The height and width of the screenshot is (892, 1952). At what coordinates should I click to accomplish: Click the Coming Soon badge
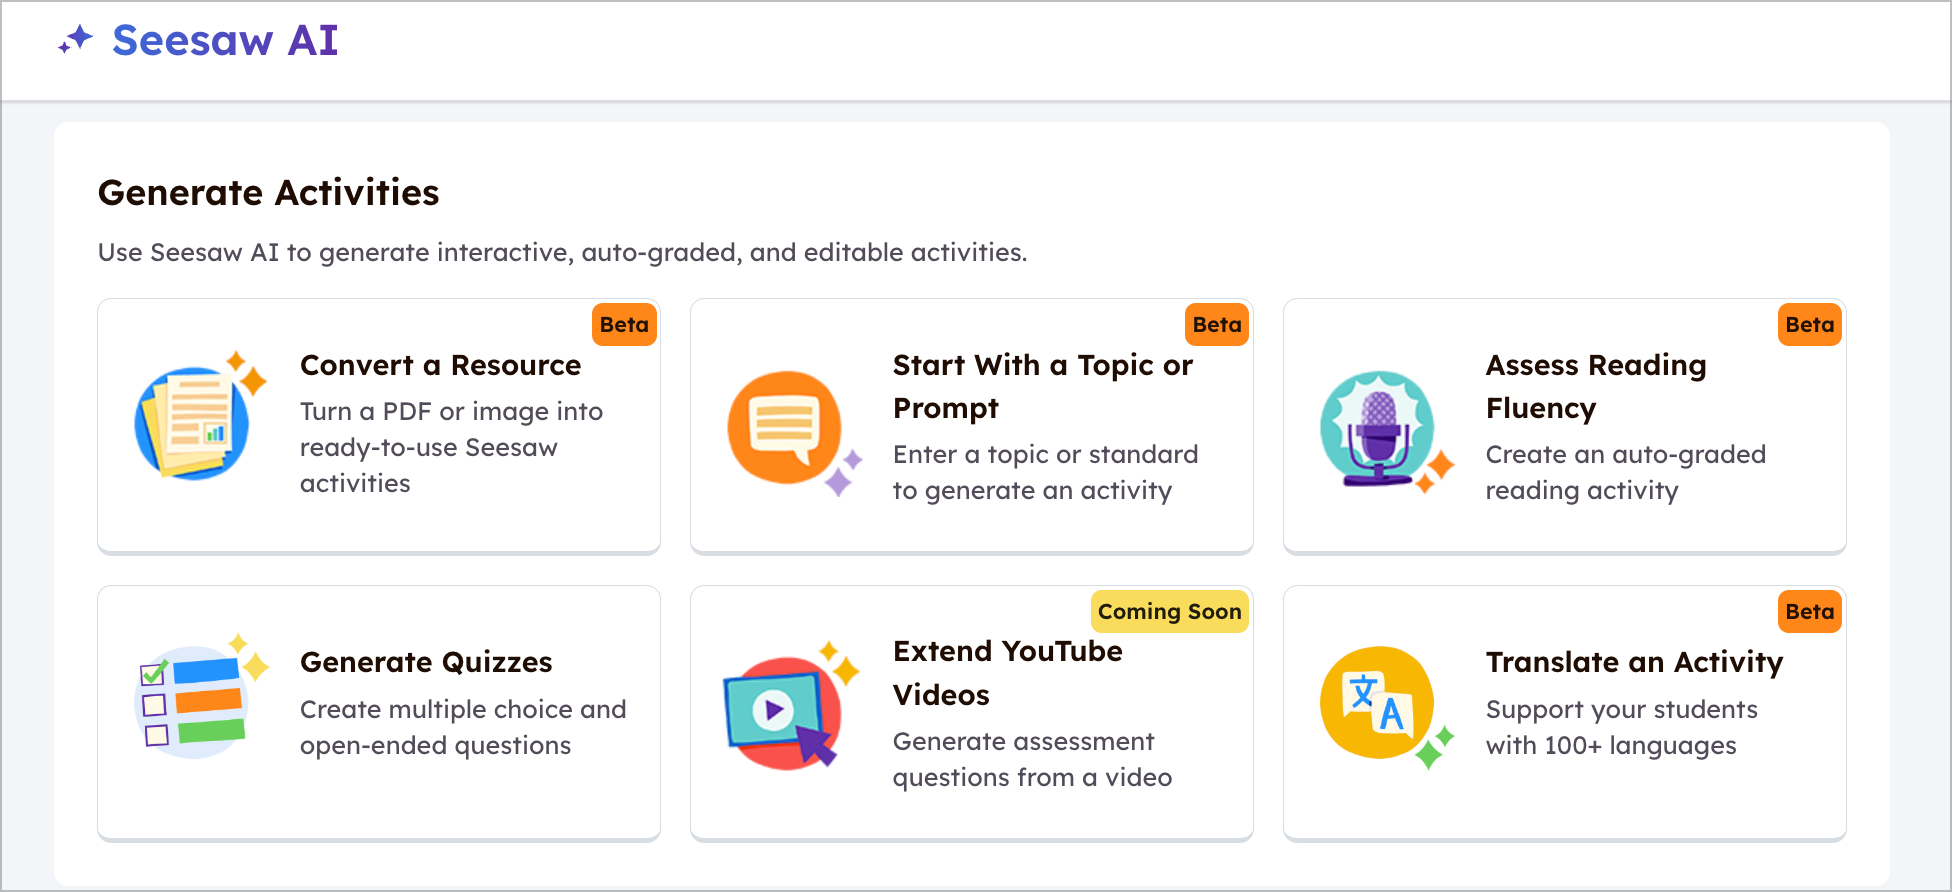(x=1169, y=612)
